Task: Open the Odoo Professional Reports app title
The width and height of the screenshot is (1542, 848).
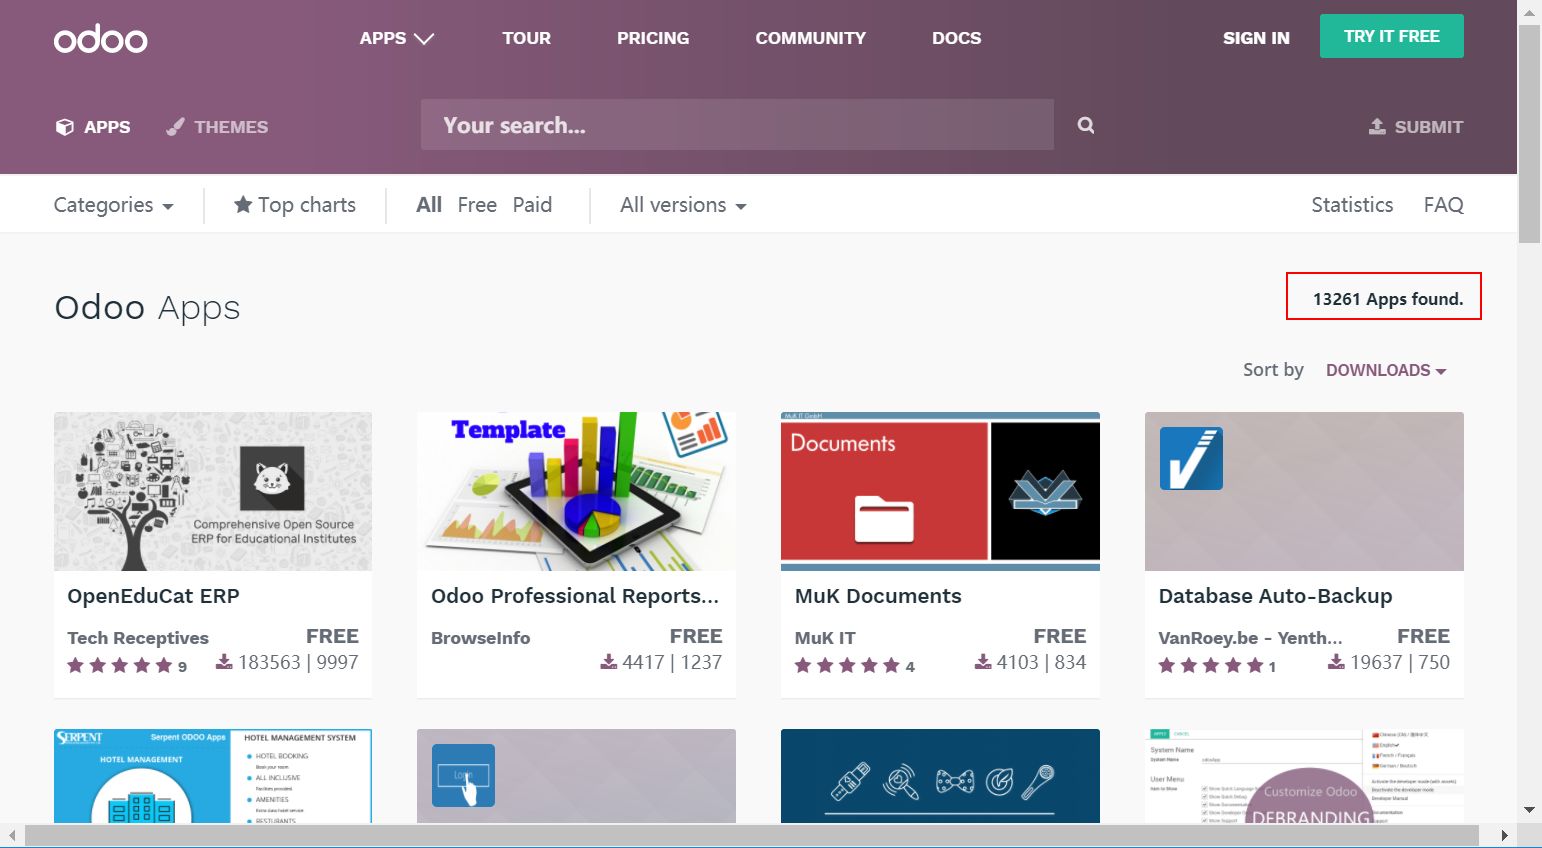Action: click(x=575, y=596)
